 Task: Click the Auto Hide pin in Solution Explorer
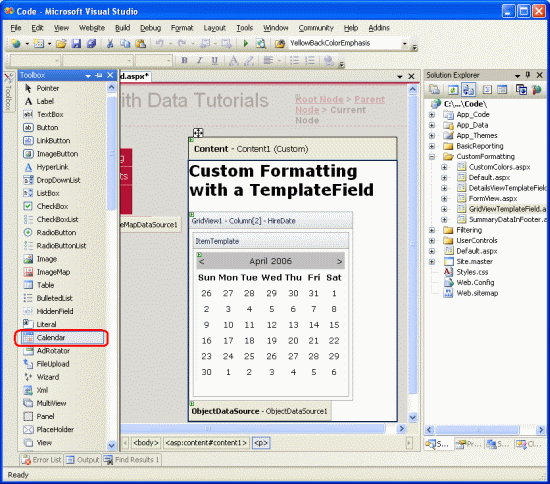[528, 75]
